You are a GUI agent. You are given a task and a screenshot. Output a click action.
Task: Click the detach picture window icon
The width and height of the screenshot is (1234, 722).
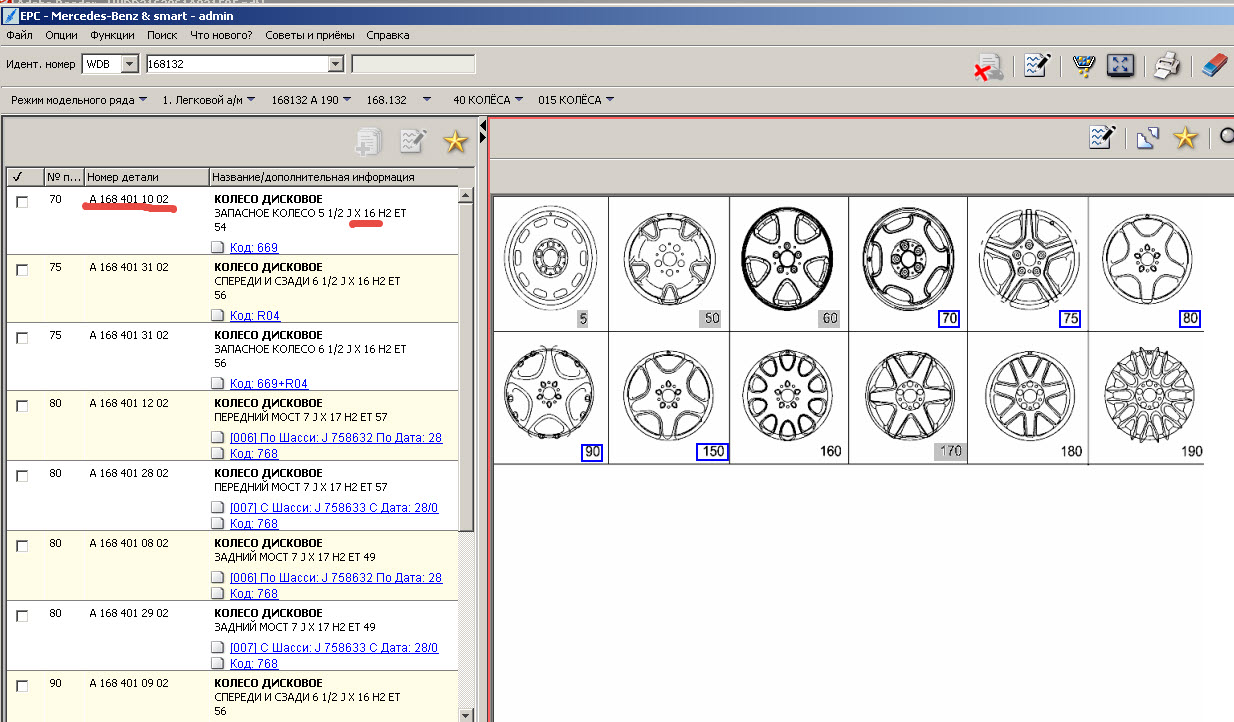click(1147, 138)
